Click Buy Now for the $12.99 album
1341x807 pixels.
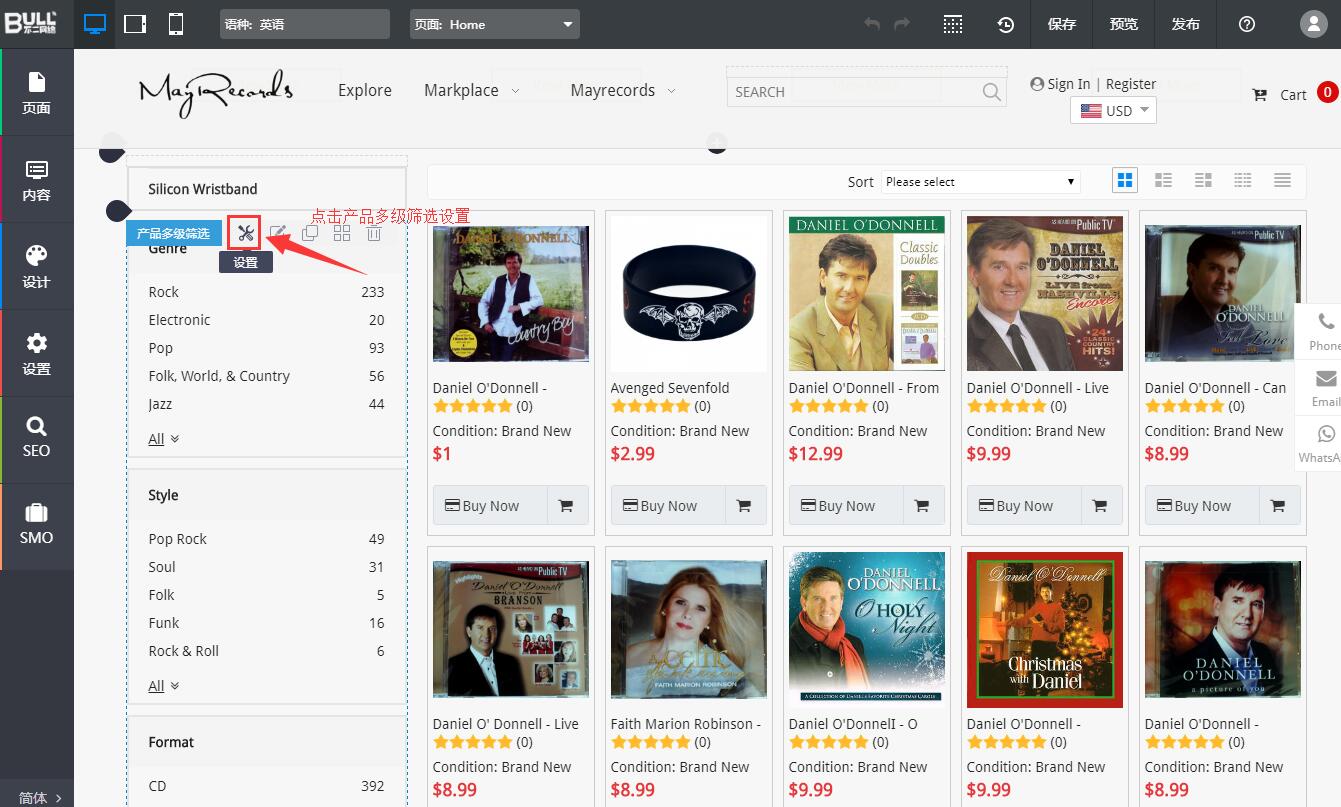(x=846, y=506)
